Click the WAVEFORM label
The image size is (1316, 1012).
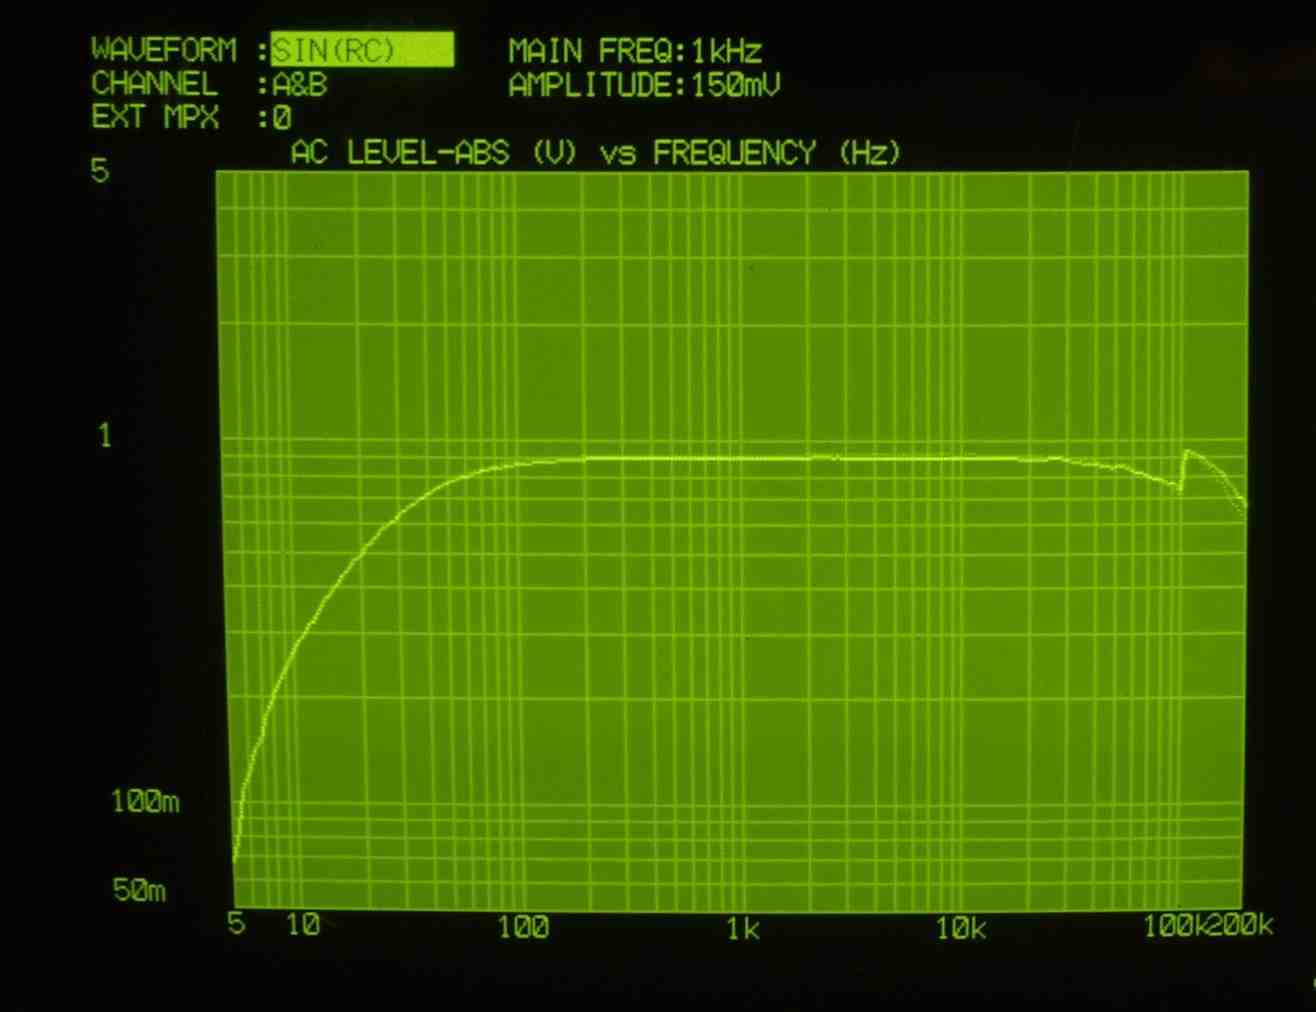164,50
